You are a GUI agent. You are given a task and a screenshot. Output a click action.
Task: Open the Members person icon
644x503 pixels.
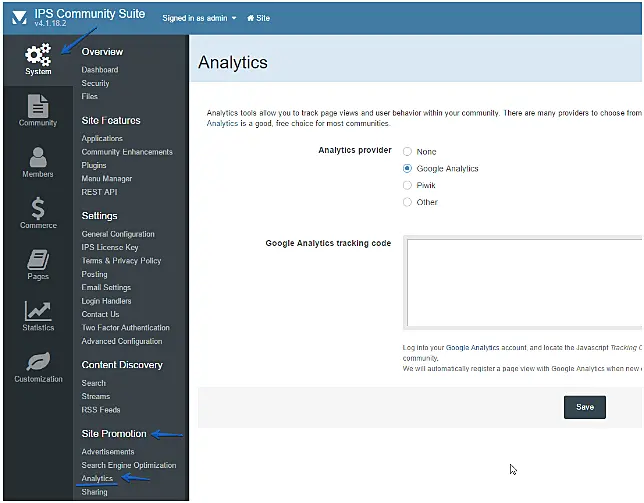(38, 157)
